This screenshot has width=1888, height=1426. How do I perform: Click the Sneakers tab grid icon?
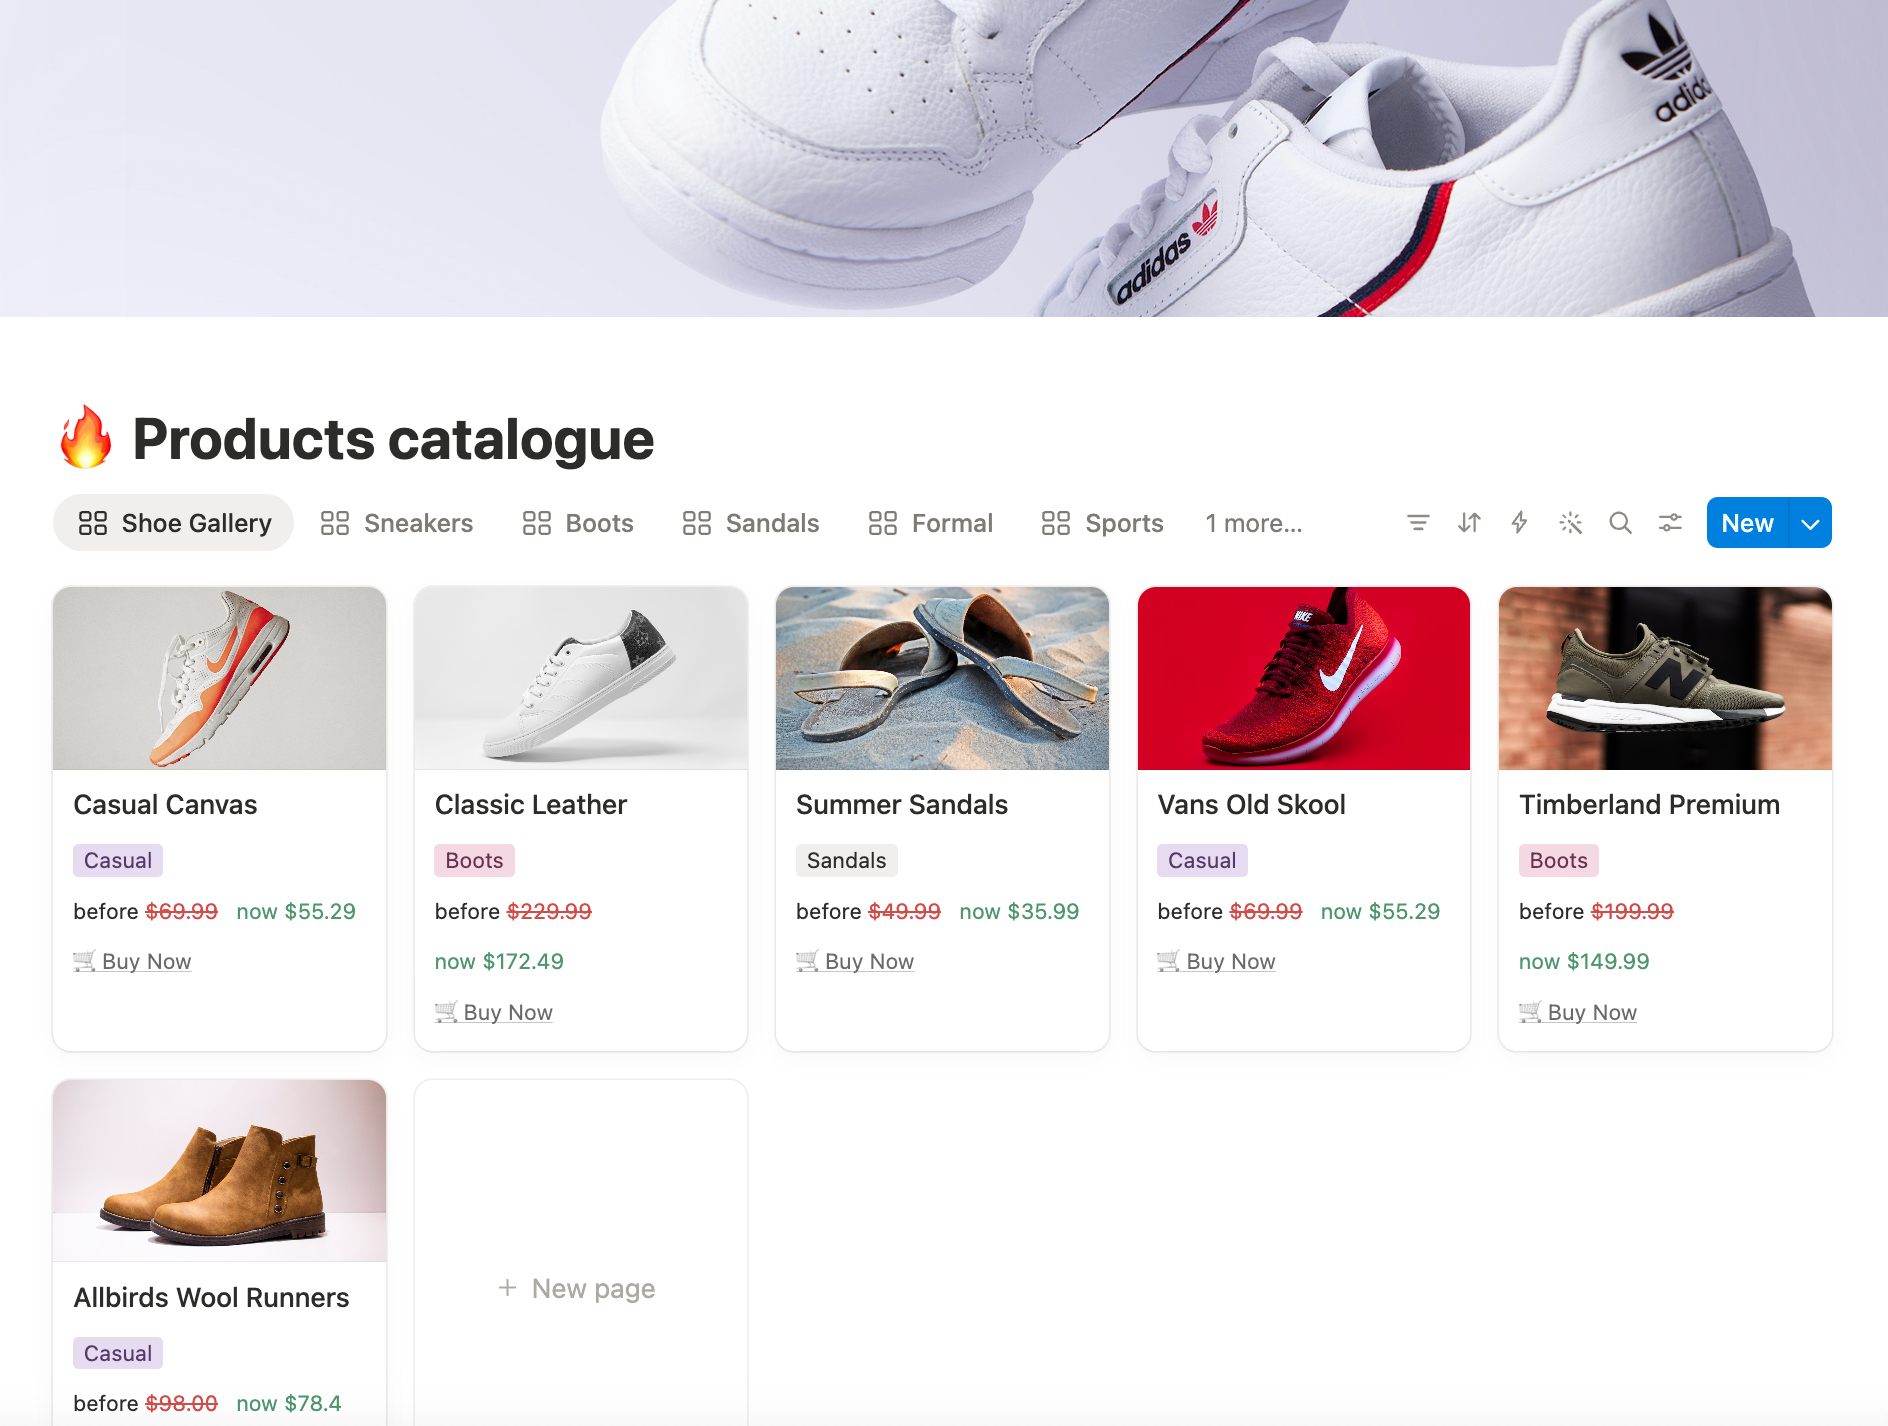(335, 523)
